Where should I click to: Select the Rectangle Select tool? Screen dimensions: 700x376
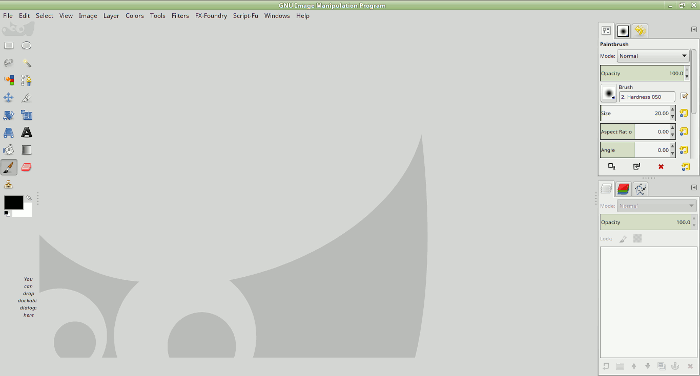[8, 46]
